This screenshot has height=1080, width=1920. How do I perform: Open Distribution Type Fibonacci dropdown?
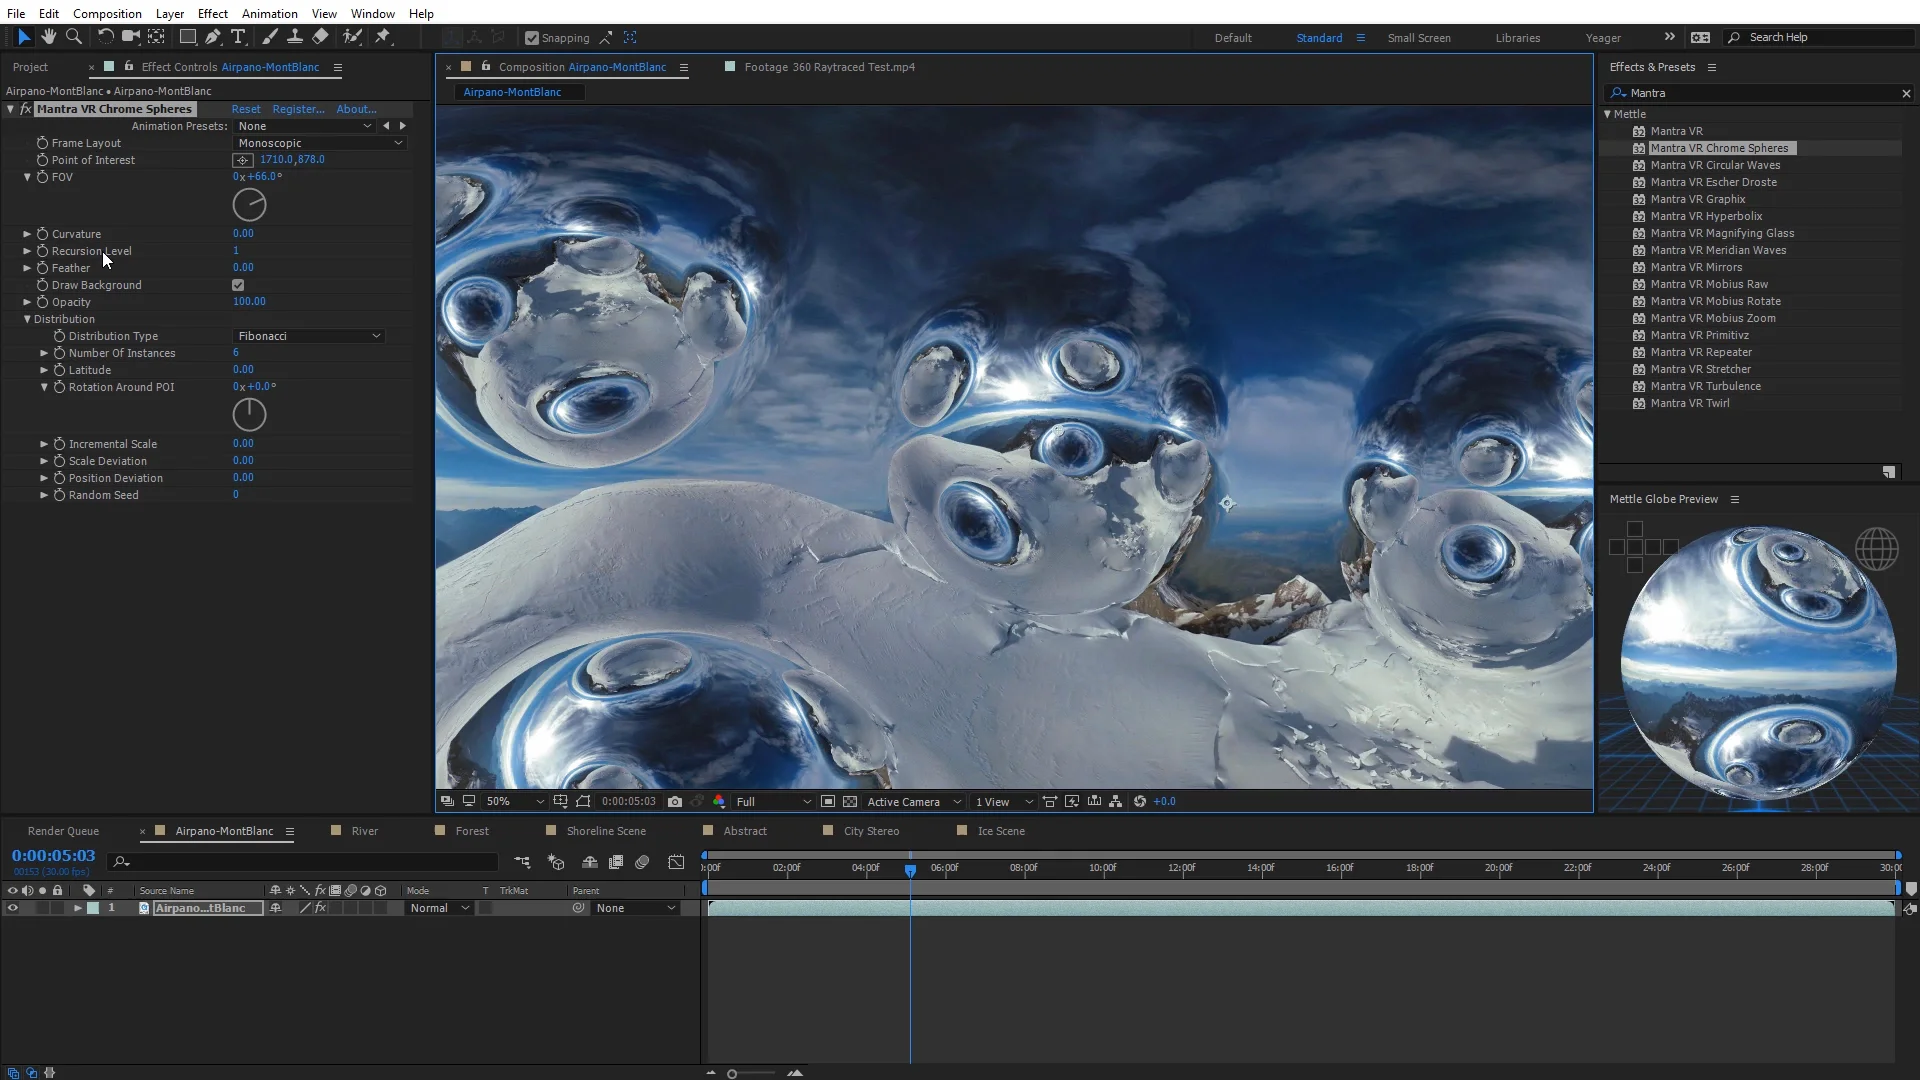308,336
